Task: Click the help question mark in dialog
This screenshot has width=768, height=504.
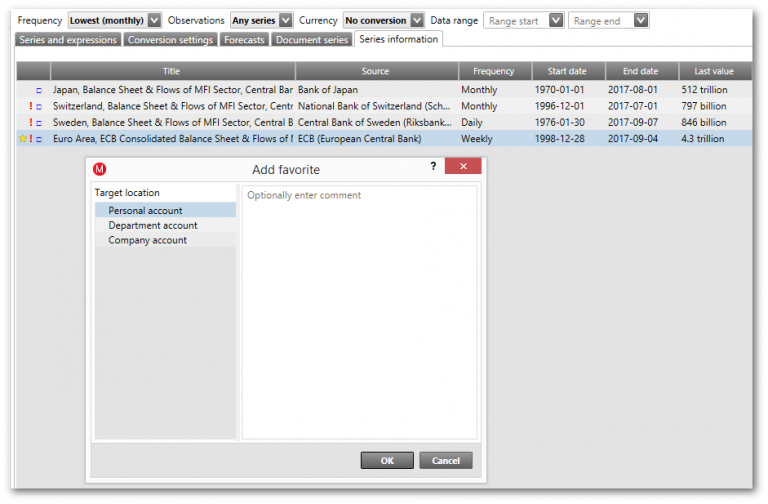Action: coord(433,167)
